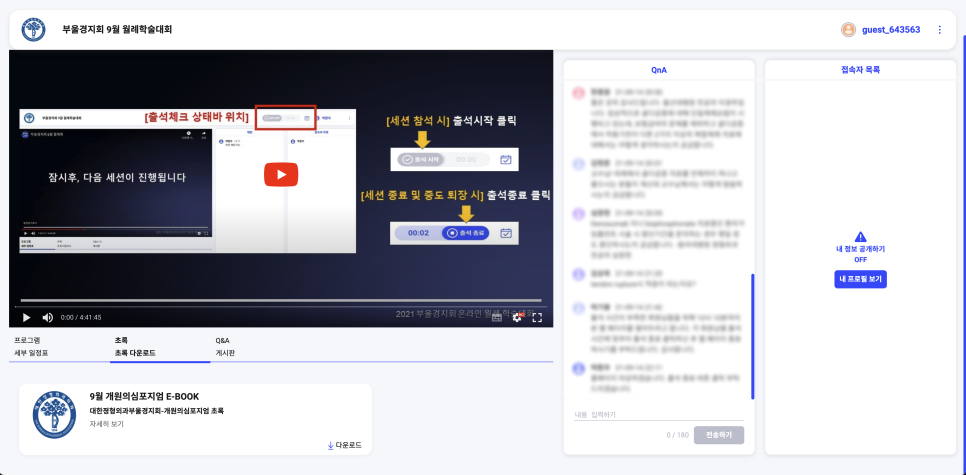Start the video with the red YouTube play button

[281, 174]
